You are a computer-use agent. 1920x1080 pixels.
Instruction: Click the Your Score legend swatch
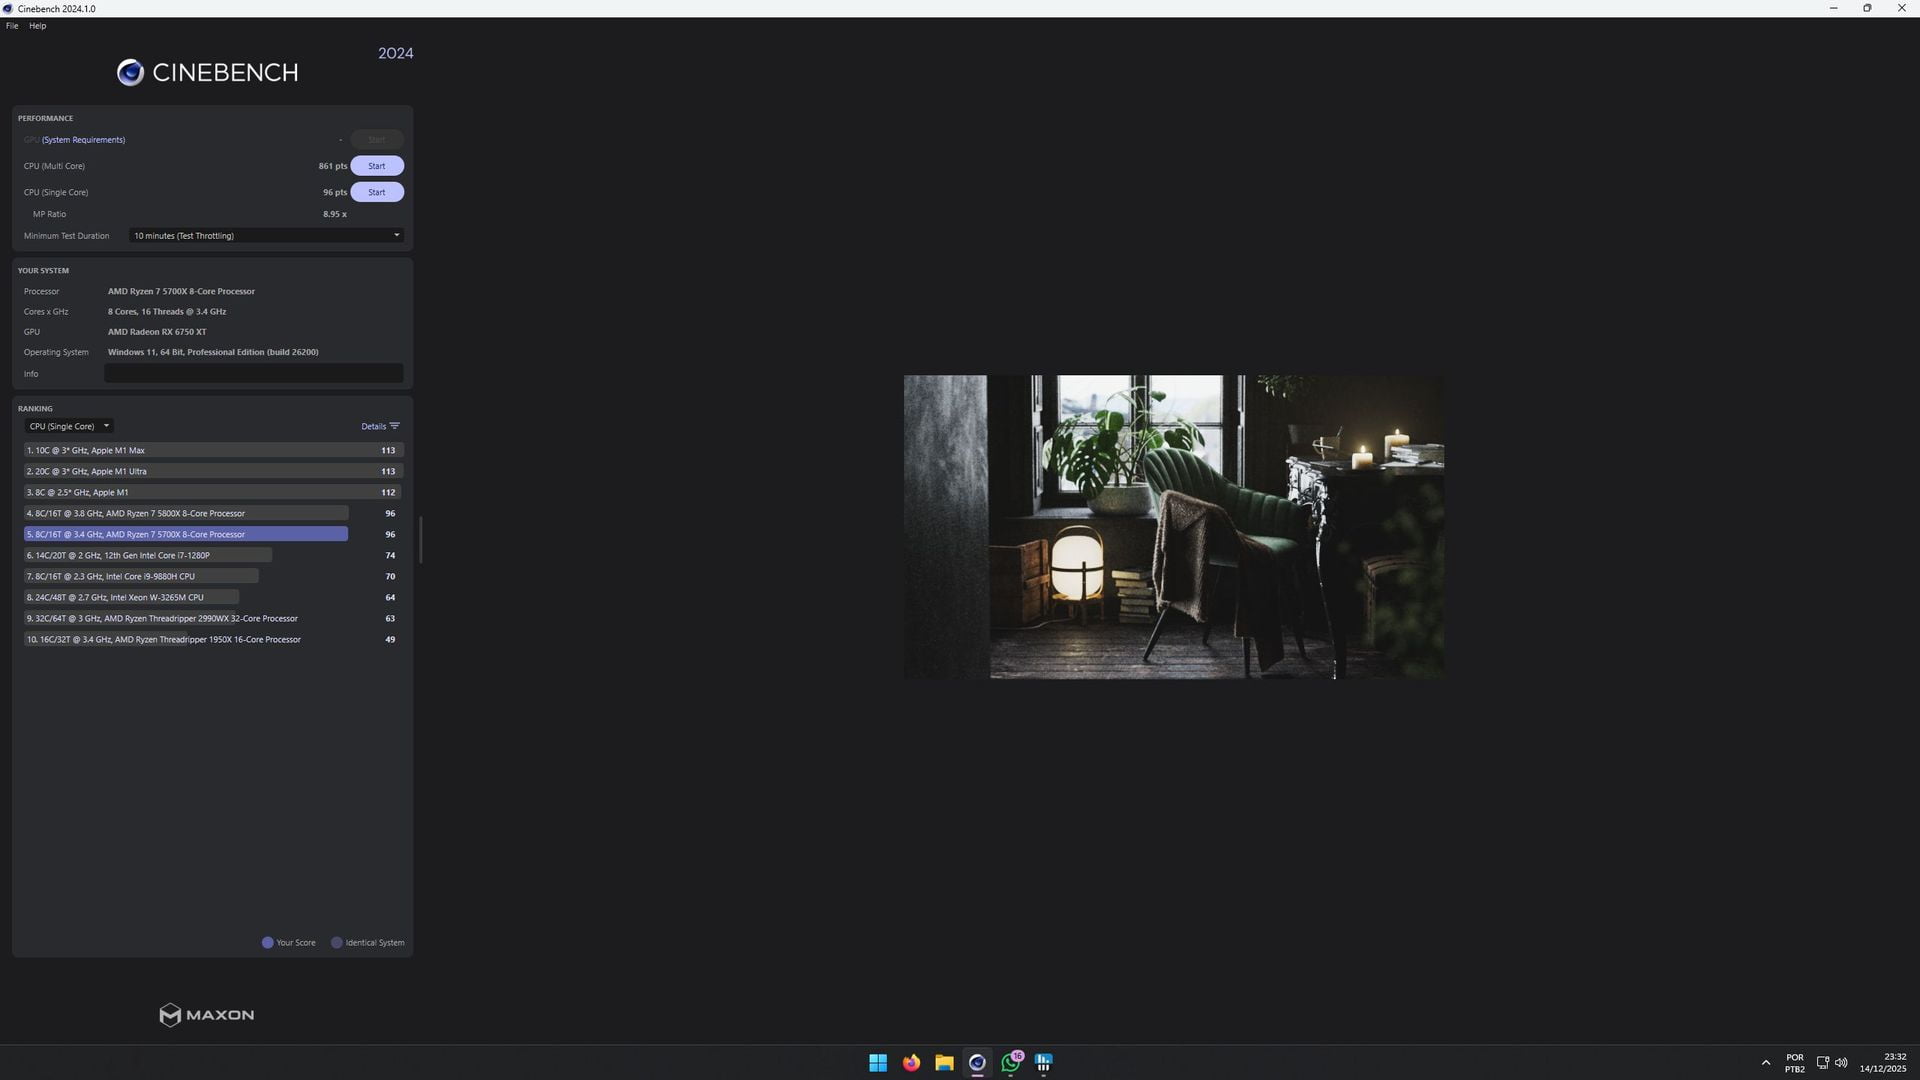267,943
